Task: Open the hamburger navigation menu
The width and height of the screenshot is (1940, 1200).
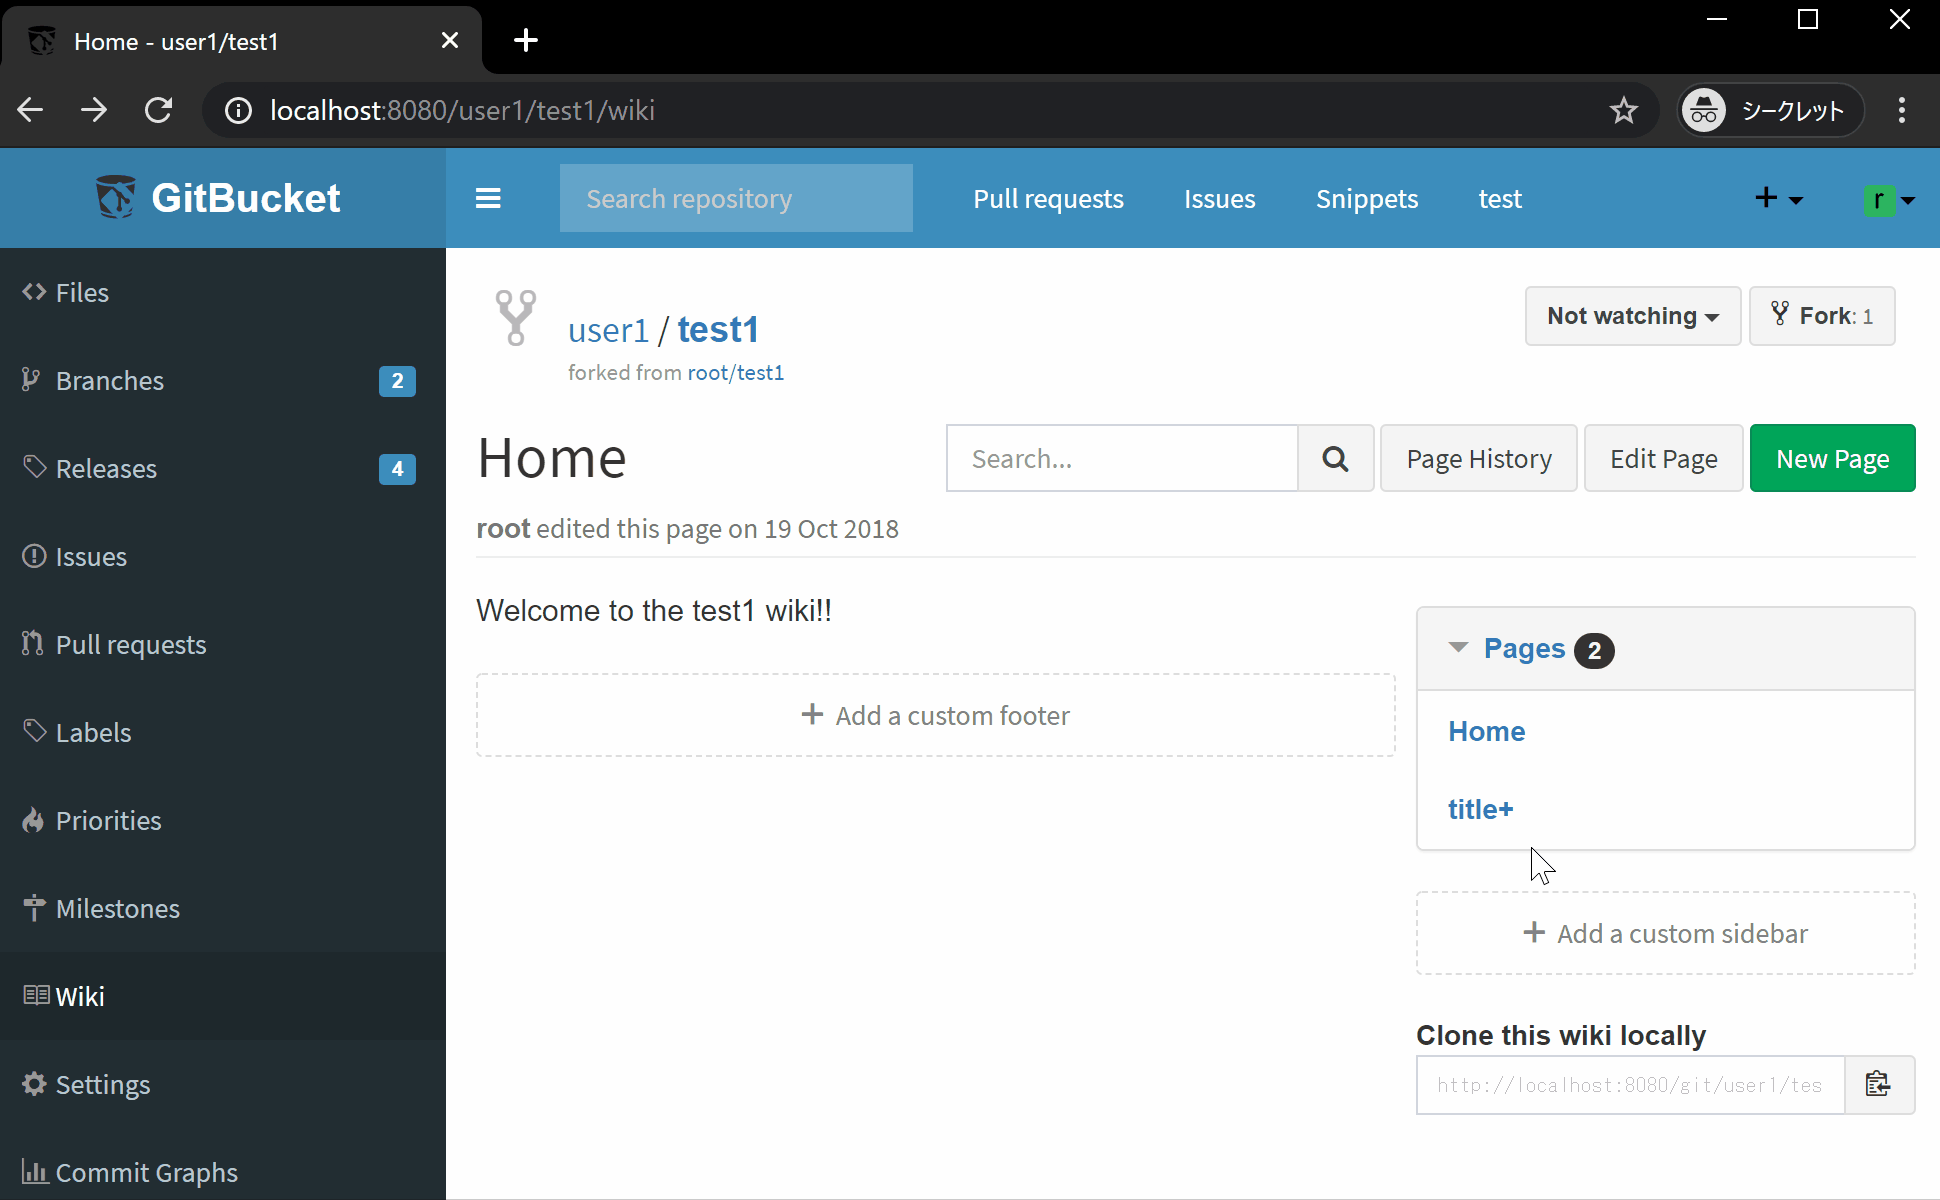Action: click(488, 197)
